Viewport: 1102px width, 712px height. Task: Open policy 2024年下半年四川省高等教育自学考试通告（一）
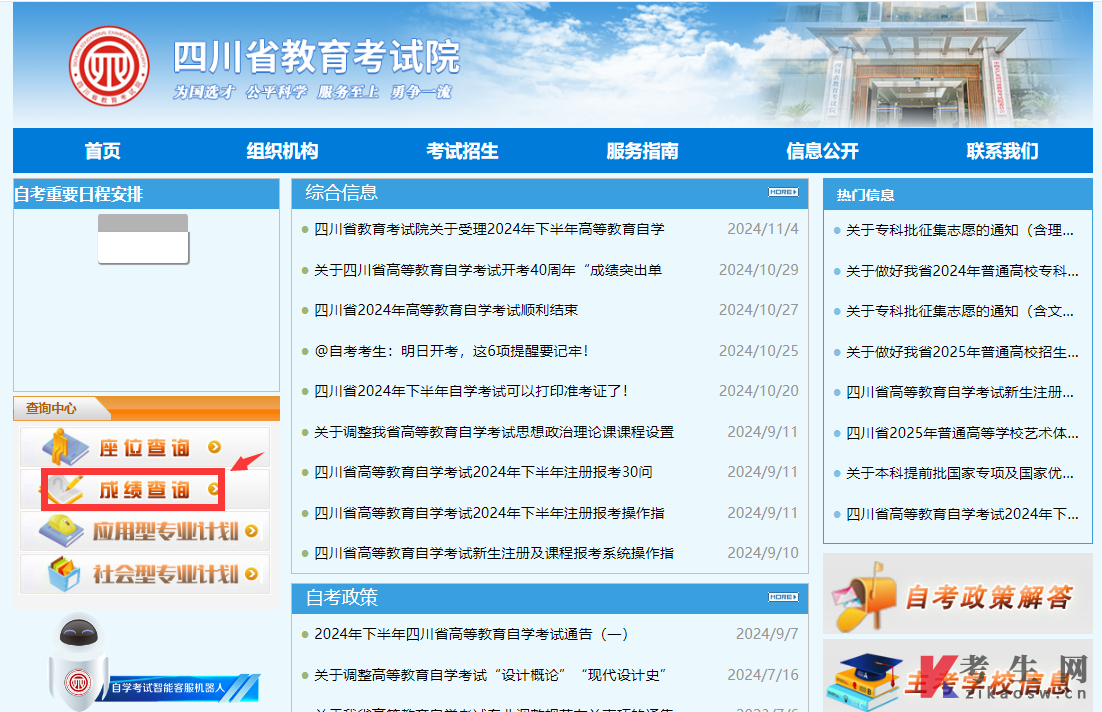pos(471,634)
